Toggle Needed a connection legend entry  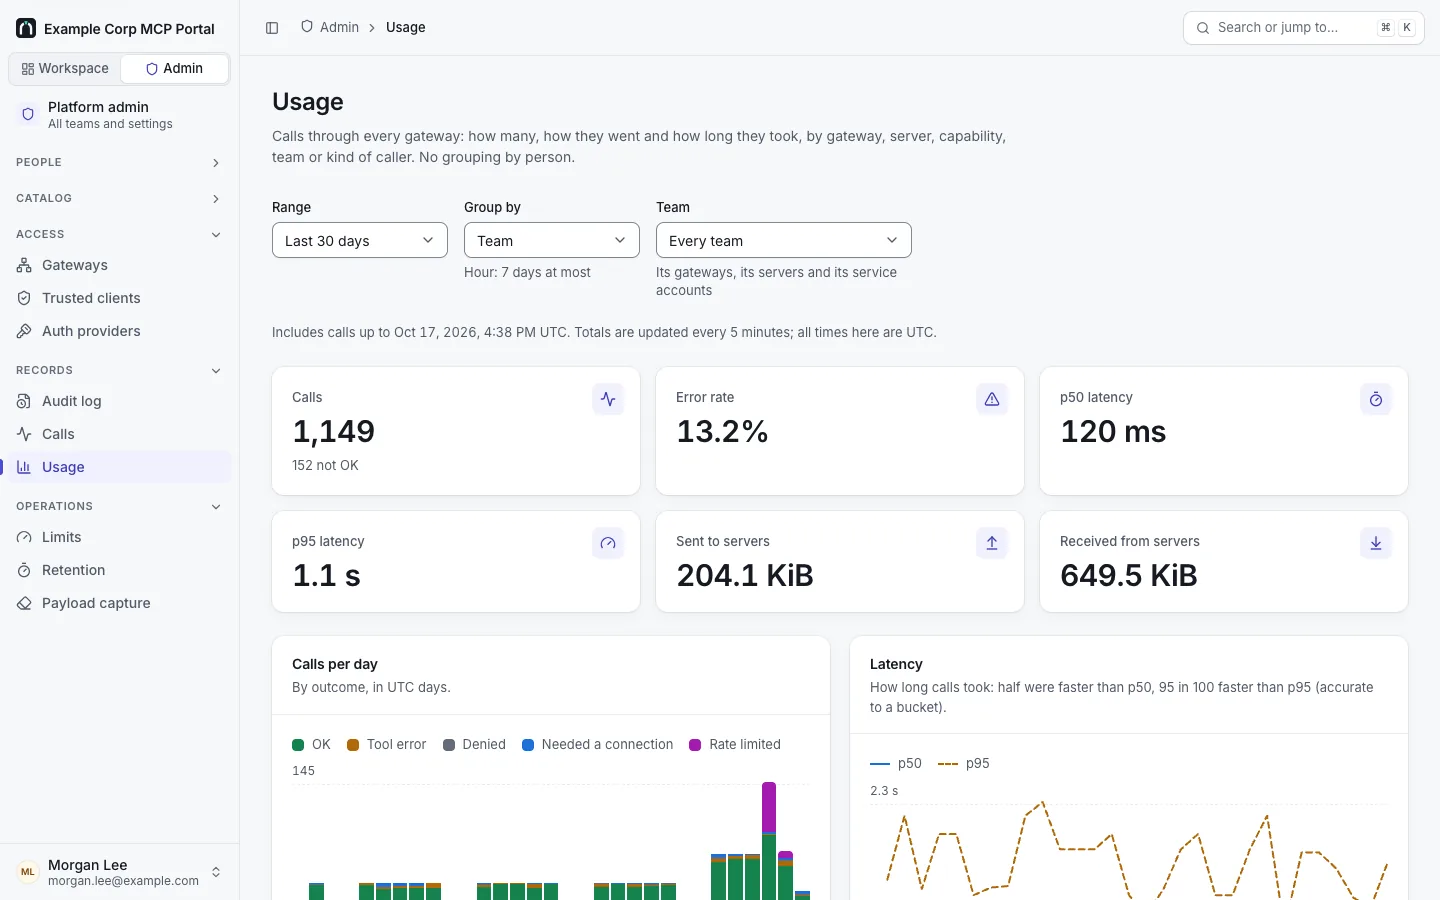coord(598,744)
